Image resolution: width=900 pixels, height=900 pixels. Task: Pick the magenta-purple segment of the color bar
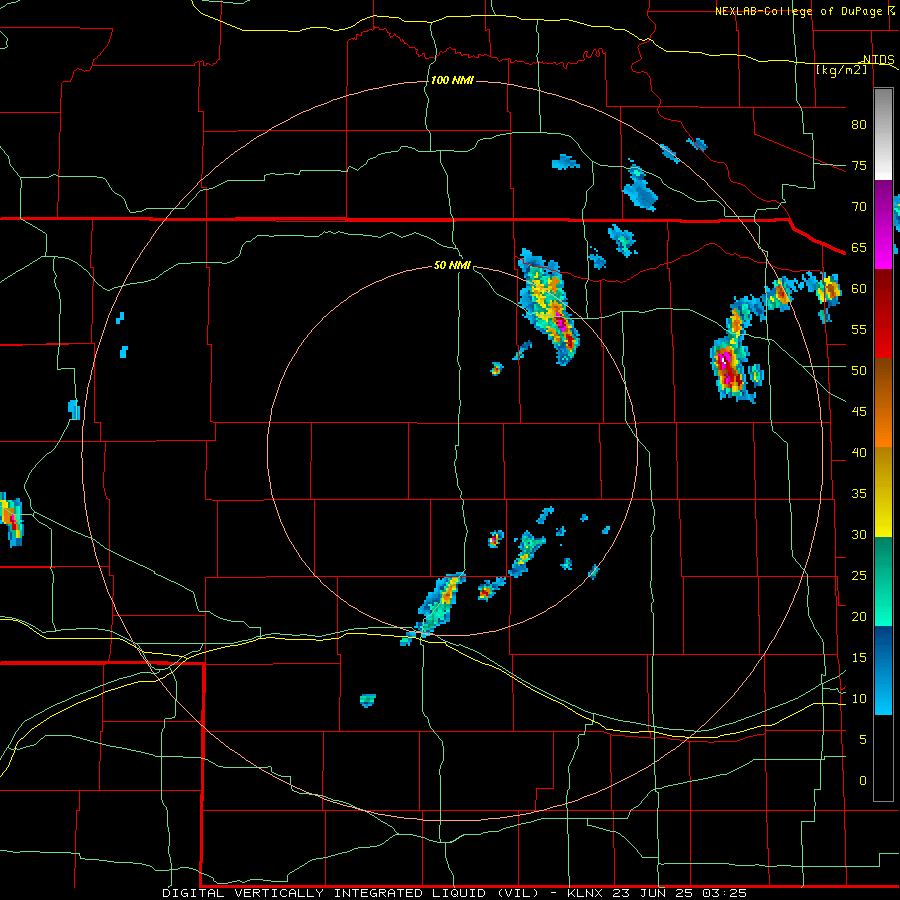pos(883,224)
